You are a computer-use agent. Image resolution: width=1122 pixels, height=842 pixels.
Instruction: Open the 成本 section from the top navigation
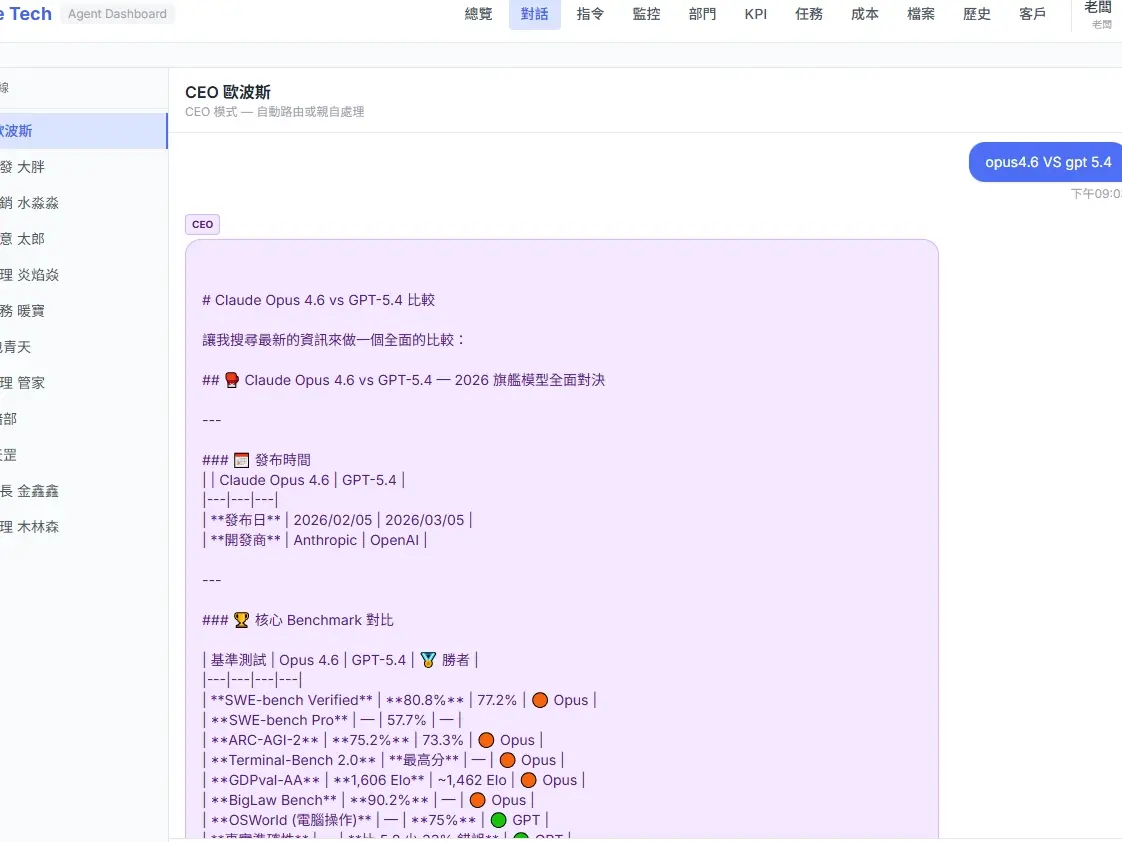(x=864, y=14)
